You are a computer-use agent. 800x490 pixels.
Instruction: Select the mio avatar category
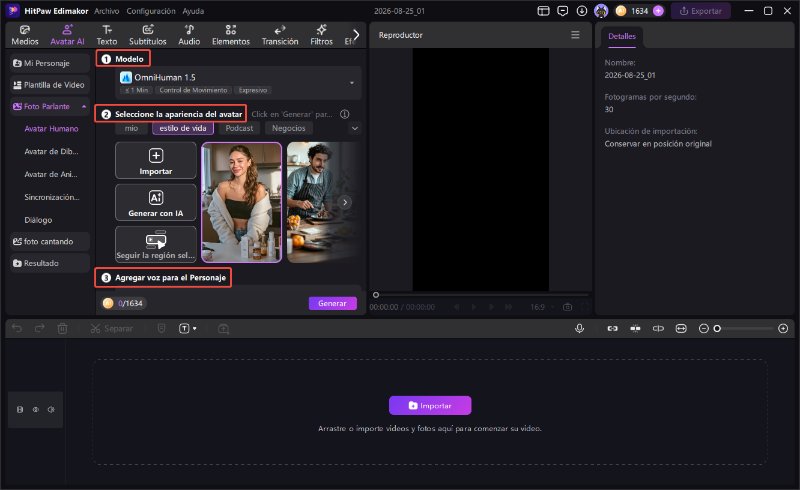(131, 128)
